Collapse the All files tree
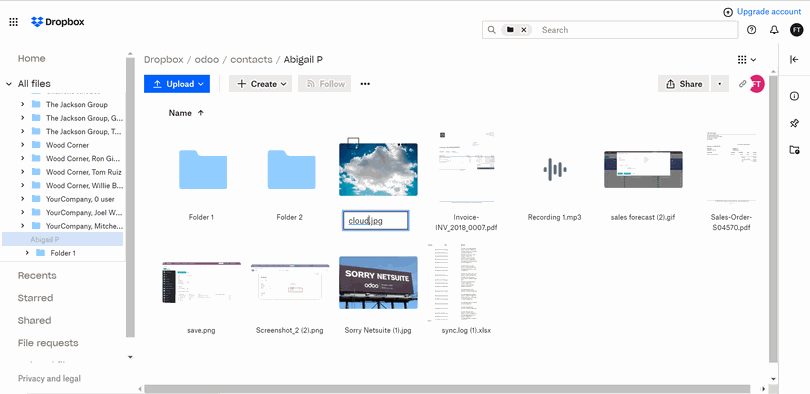This screenshot has height=394, width=810. pos(9,84)
